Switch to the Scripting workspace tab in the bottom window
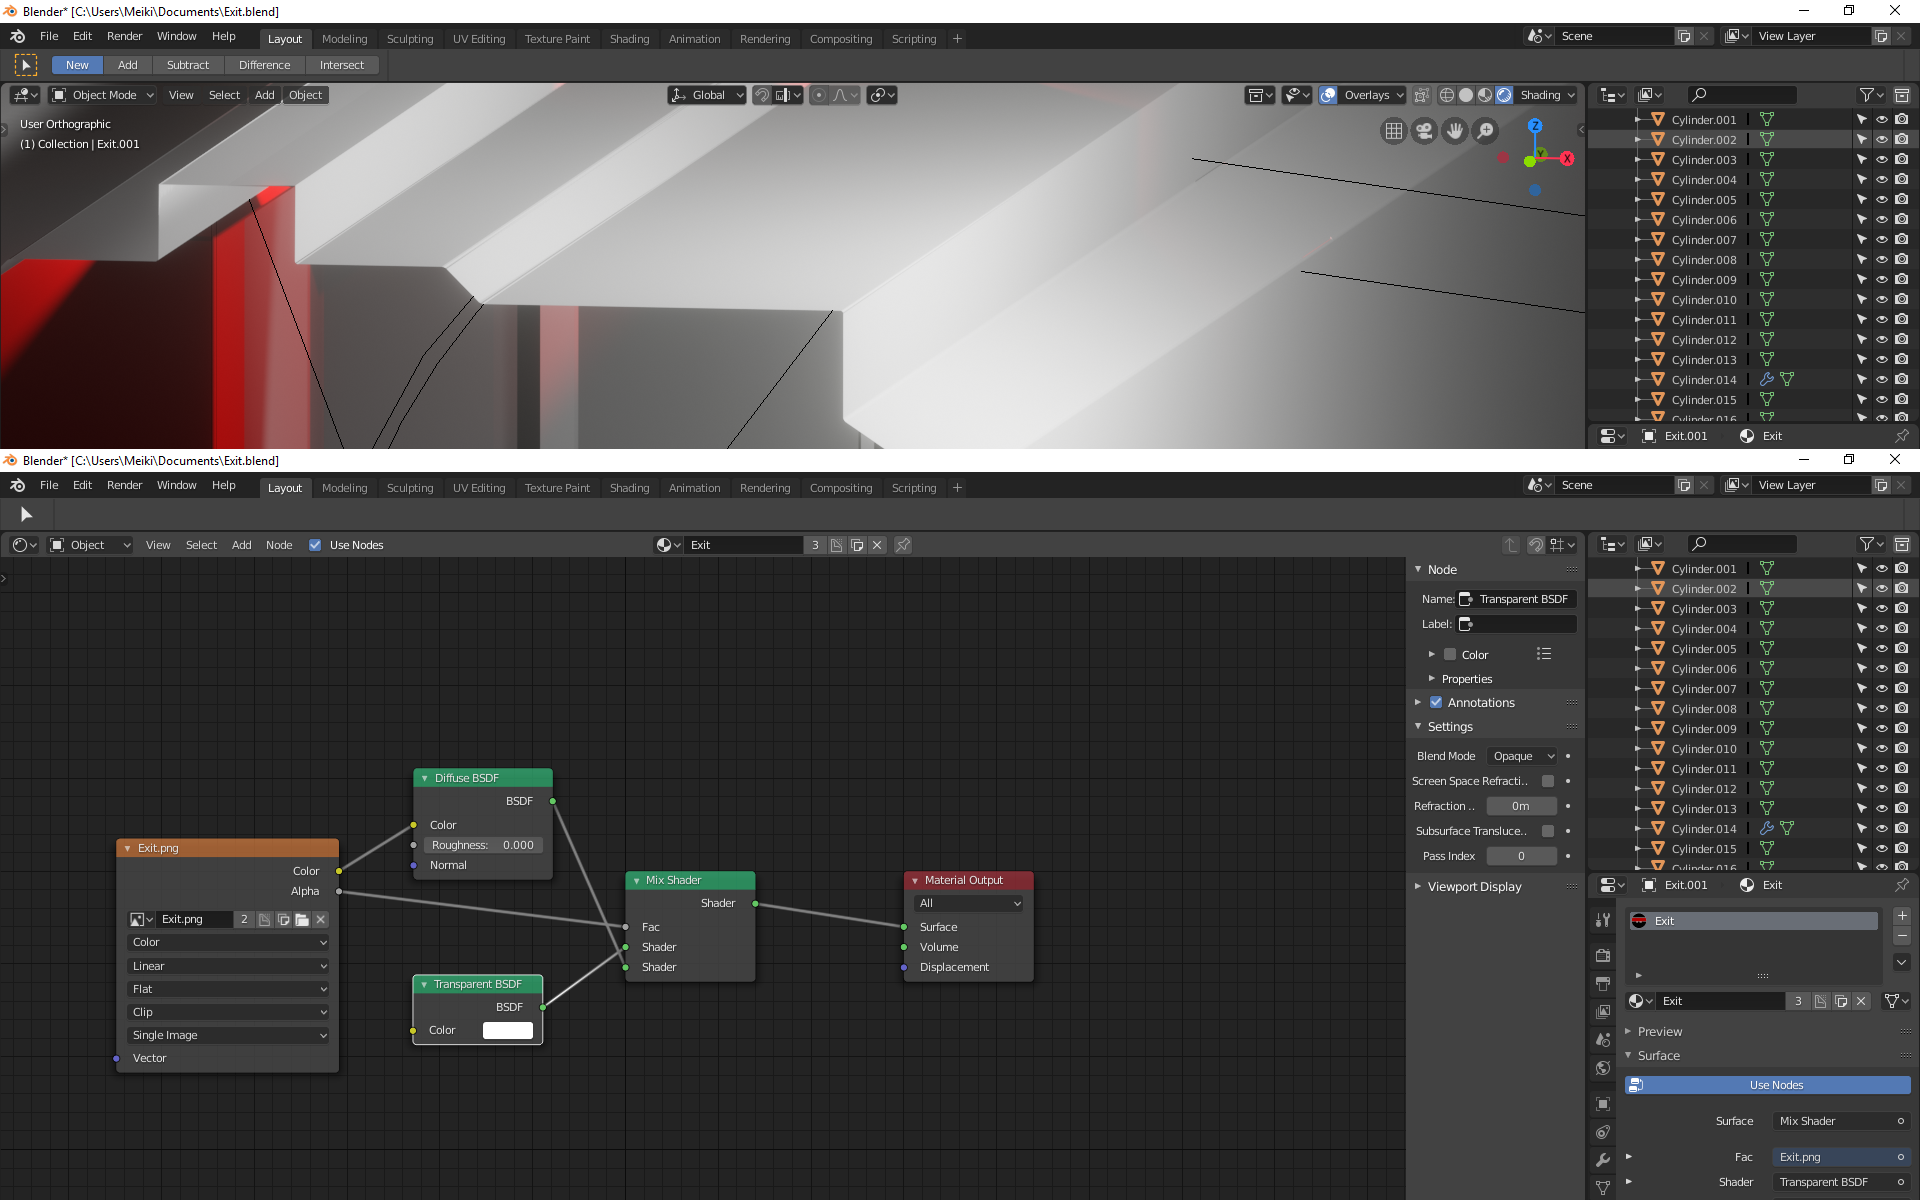 (x=914, y=488)
